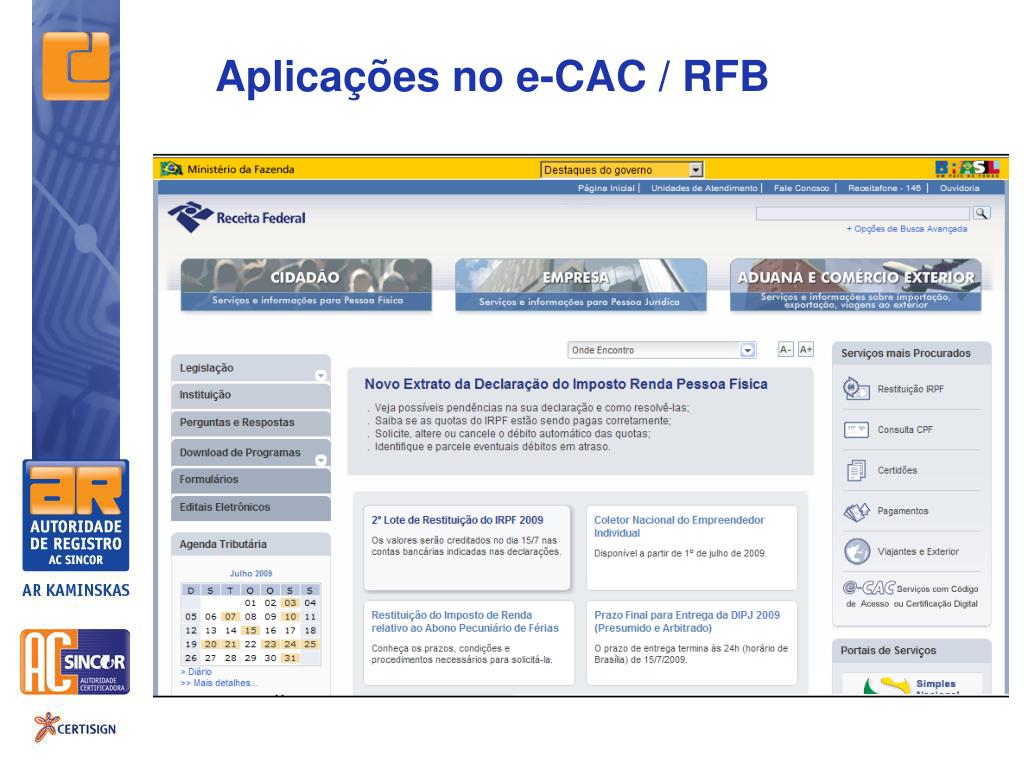Click in the site search field
1024x768 pixels.
point(862,214)
